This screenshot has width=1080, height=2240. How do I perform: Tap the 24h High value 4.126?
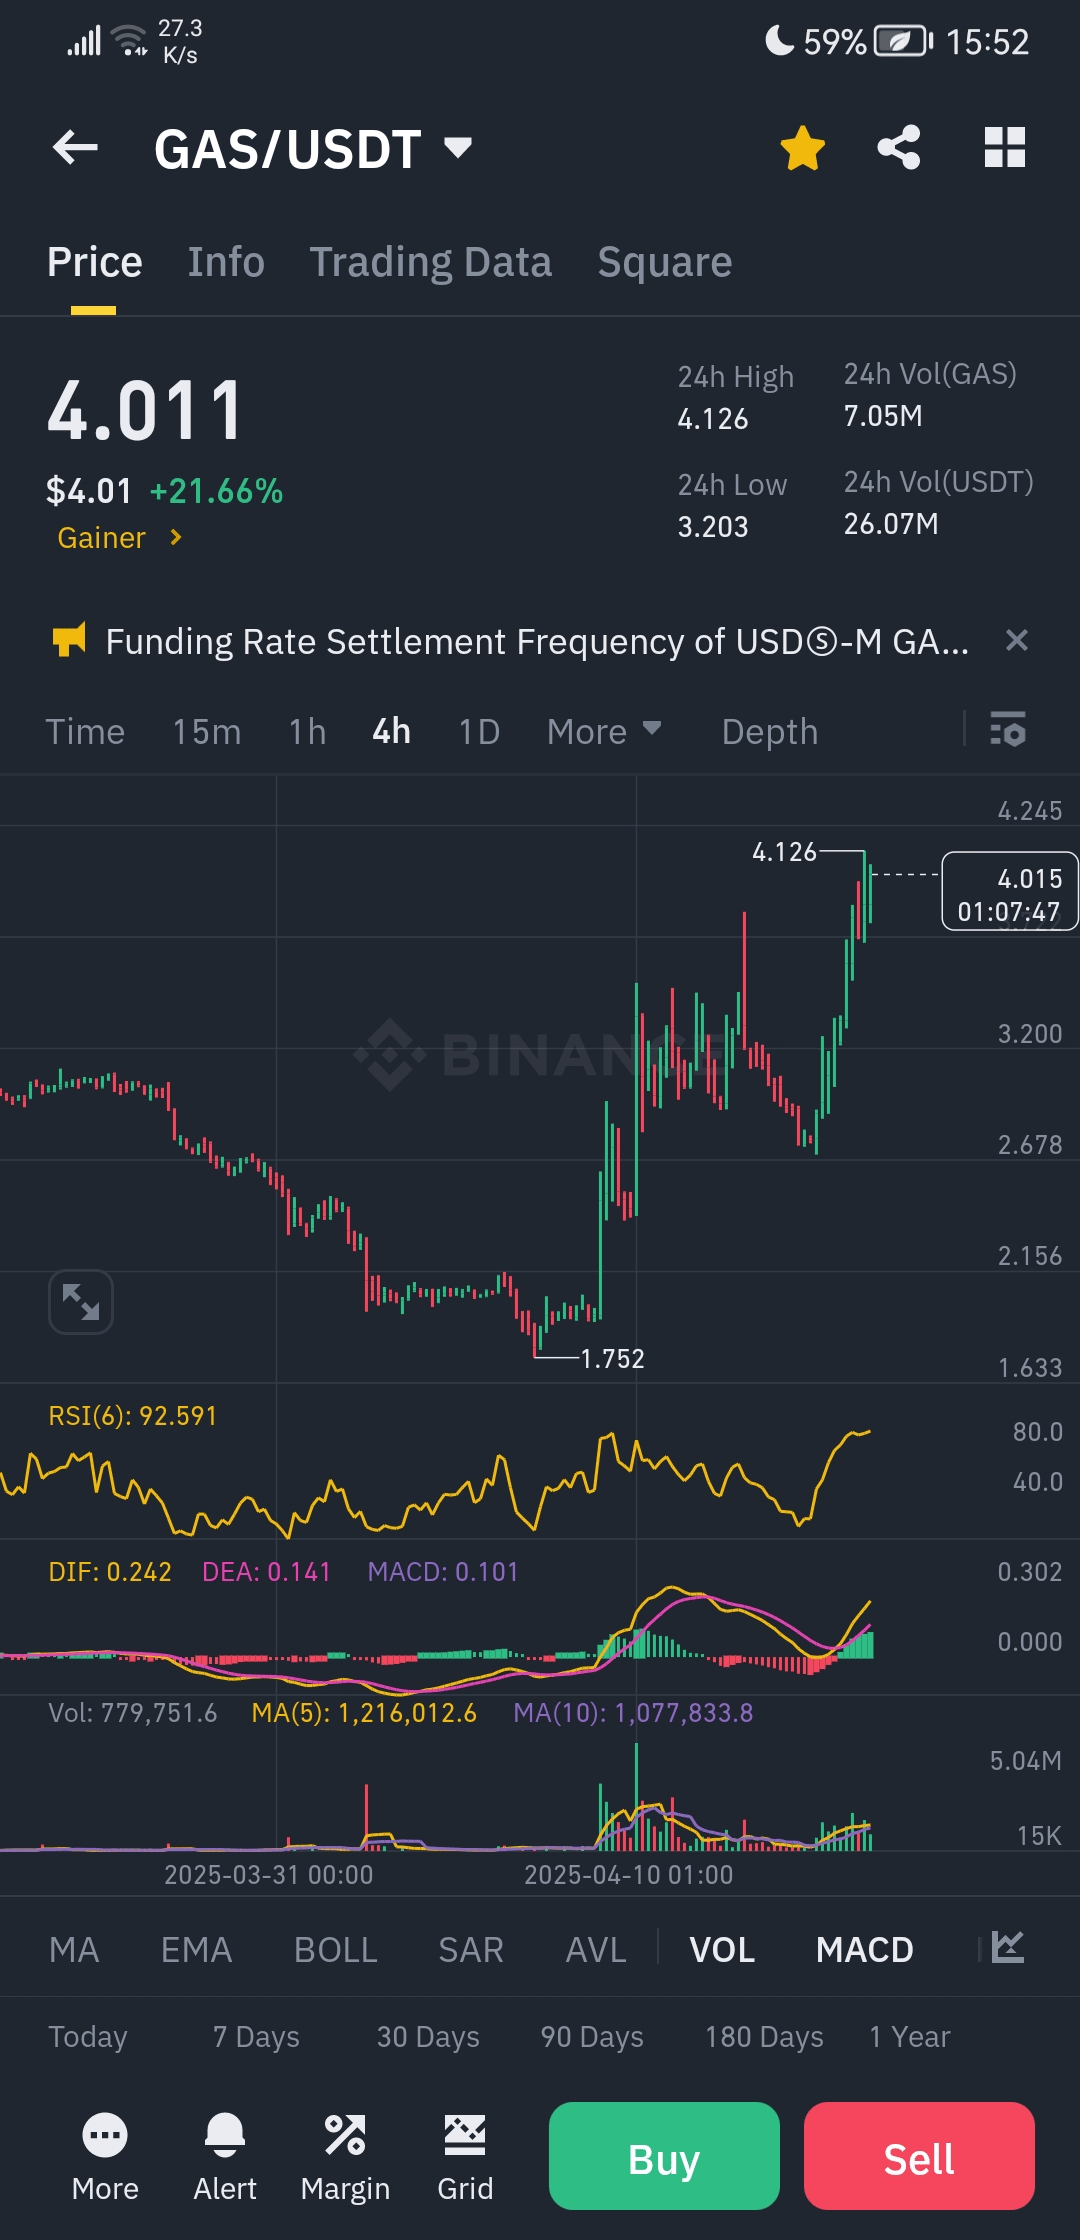click(x=713, y=419)
